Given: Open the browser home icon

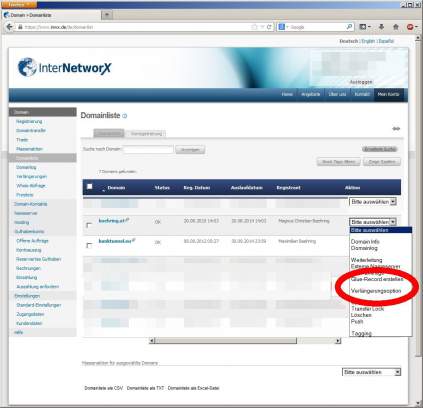Looking at the screenshot, I should tap(396, 27).
